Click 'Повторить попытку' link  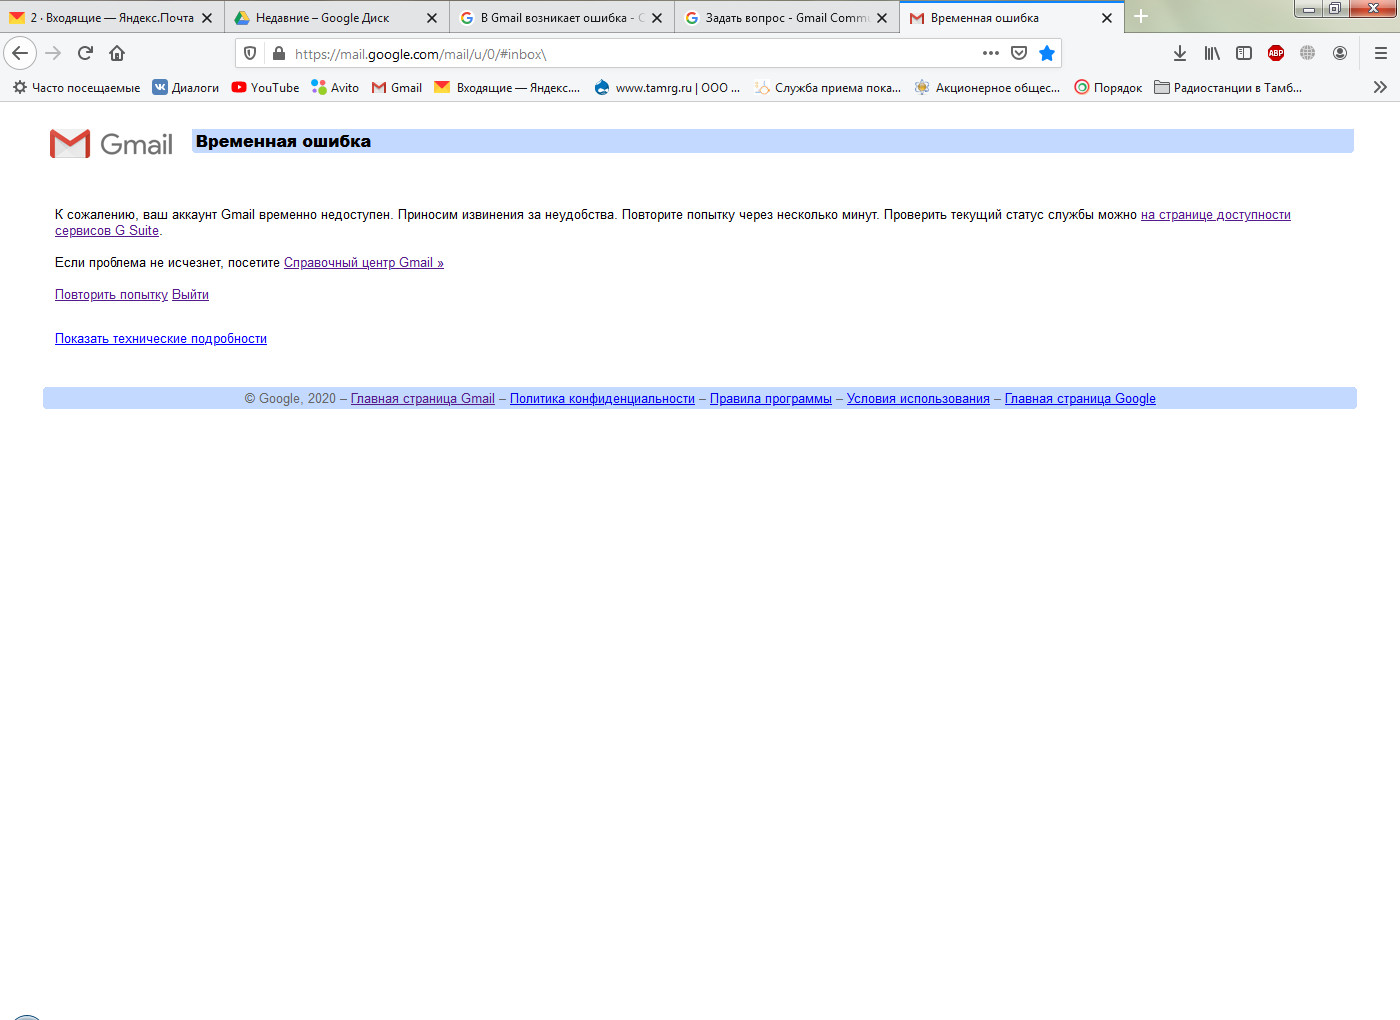[111, 295]
